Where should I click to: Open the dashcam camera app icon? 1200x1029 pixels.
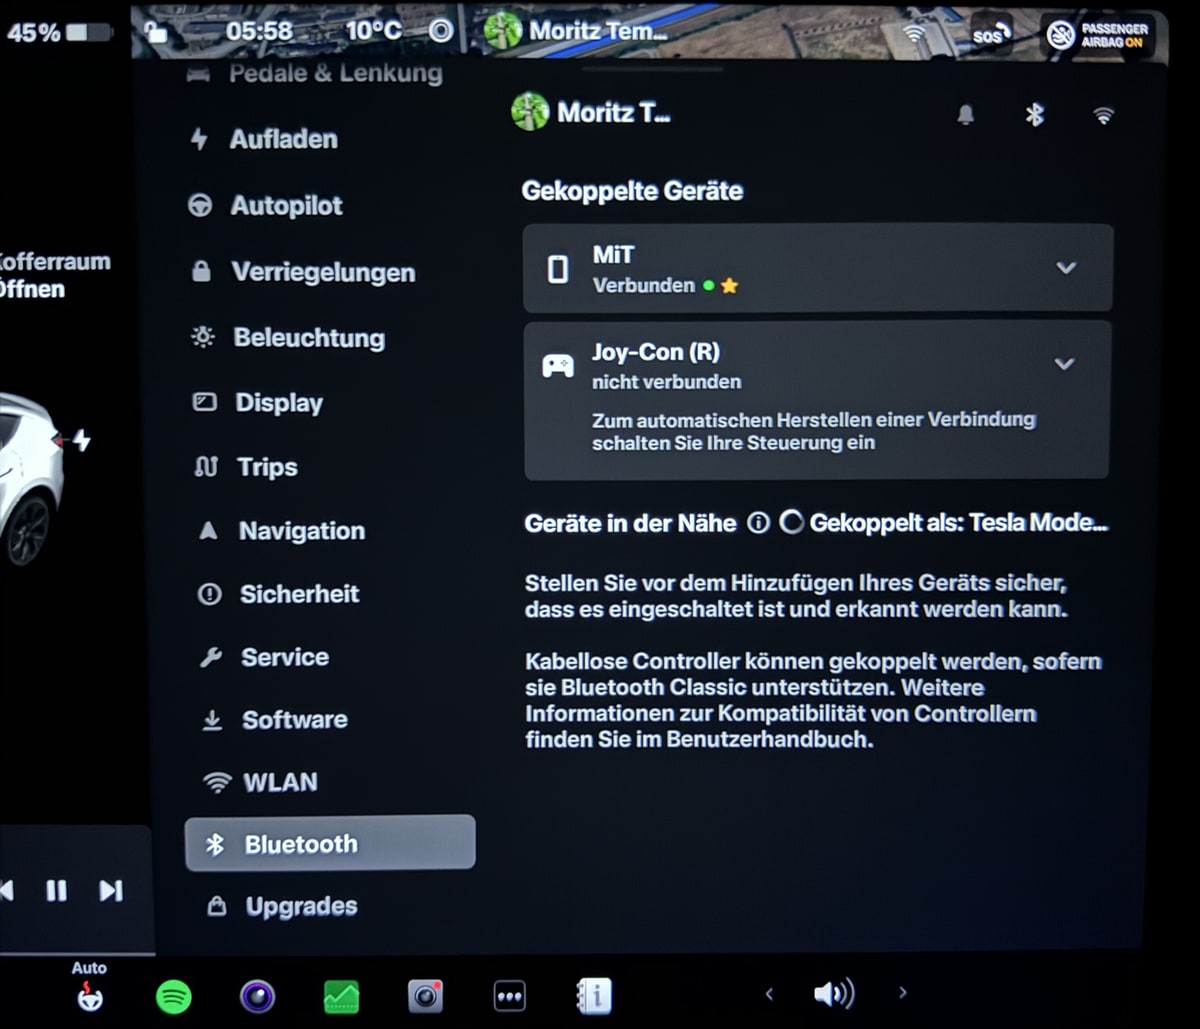[x=426, y=996]
